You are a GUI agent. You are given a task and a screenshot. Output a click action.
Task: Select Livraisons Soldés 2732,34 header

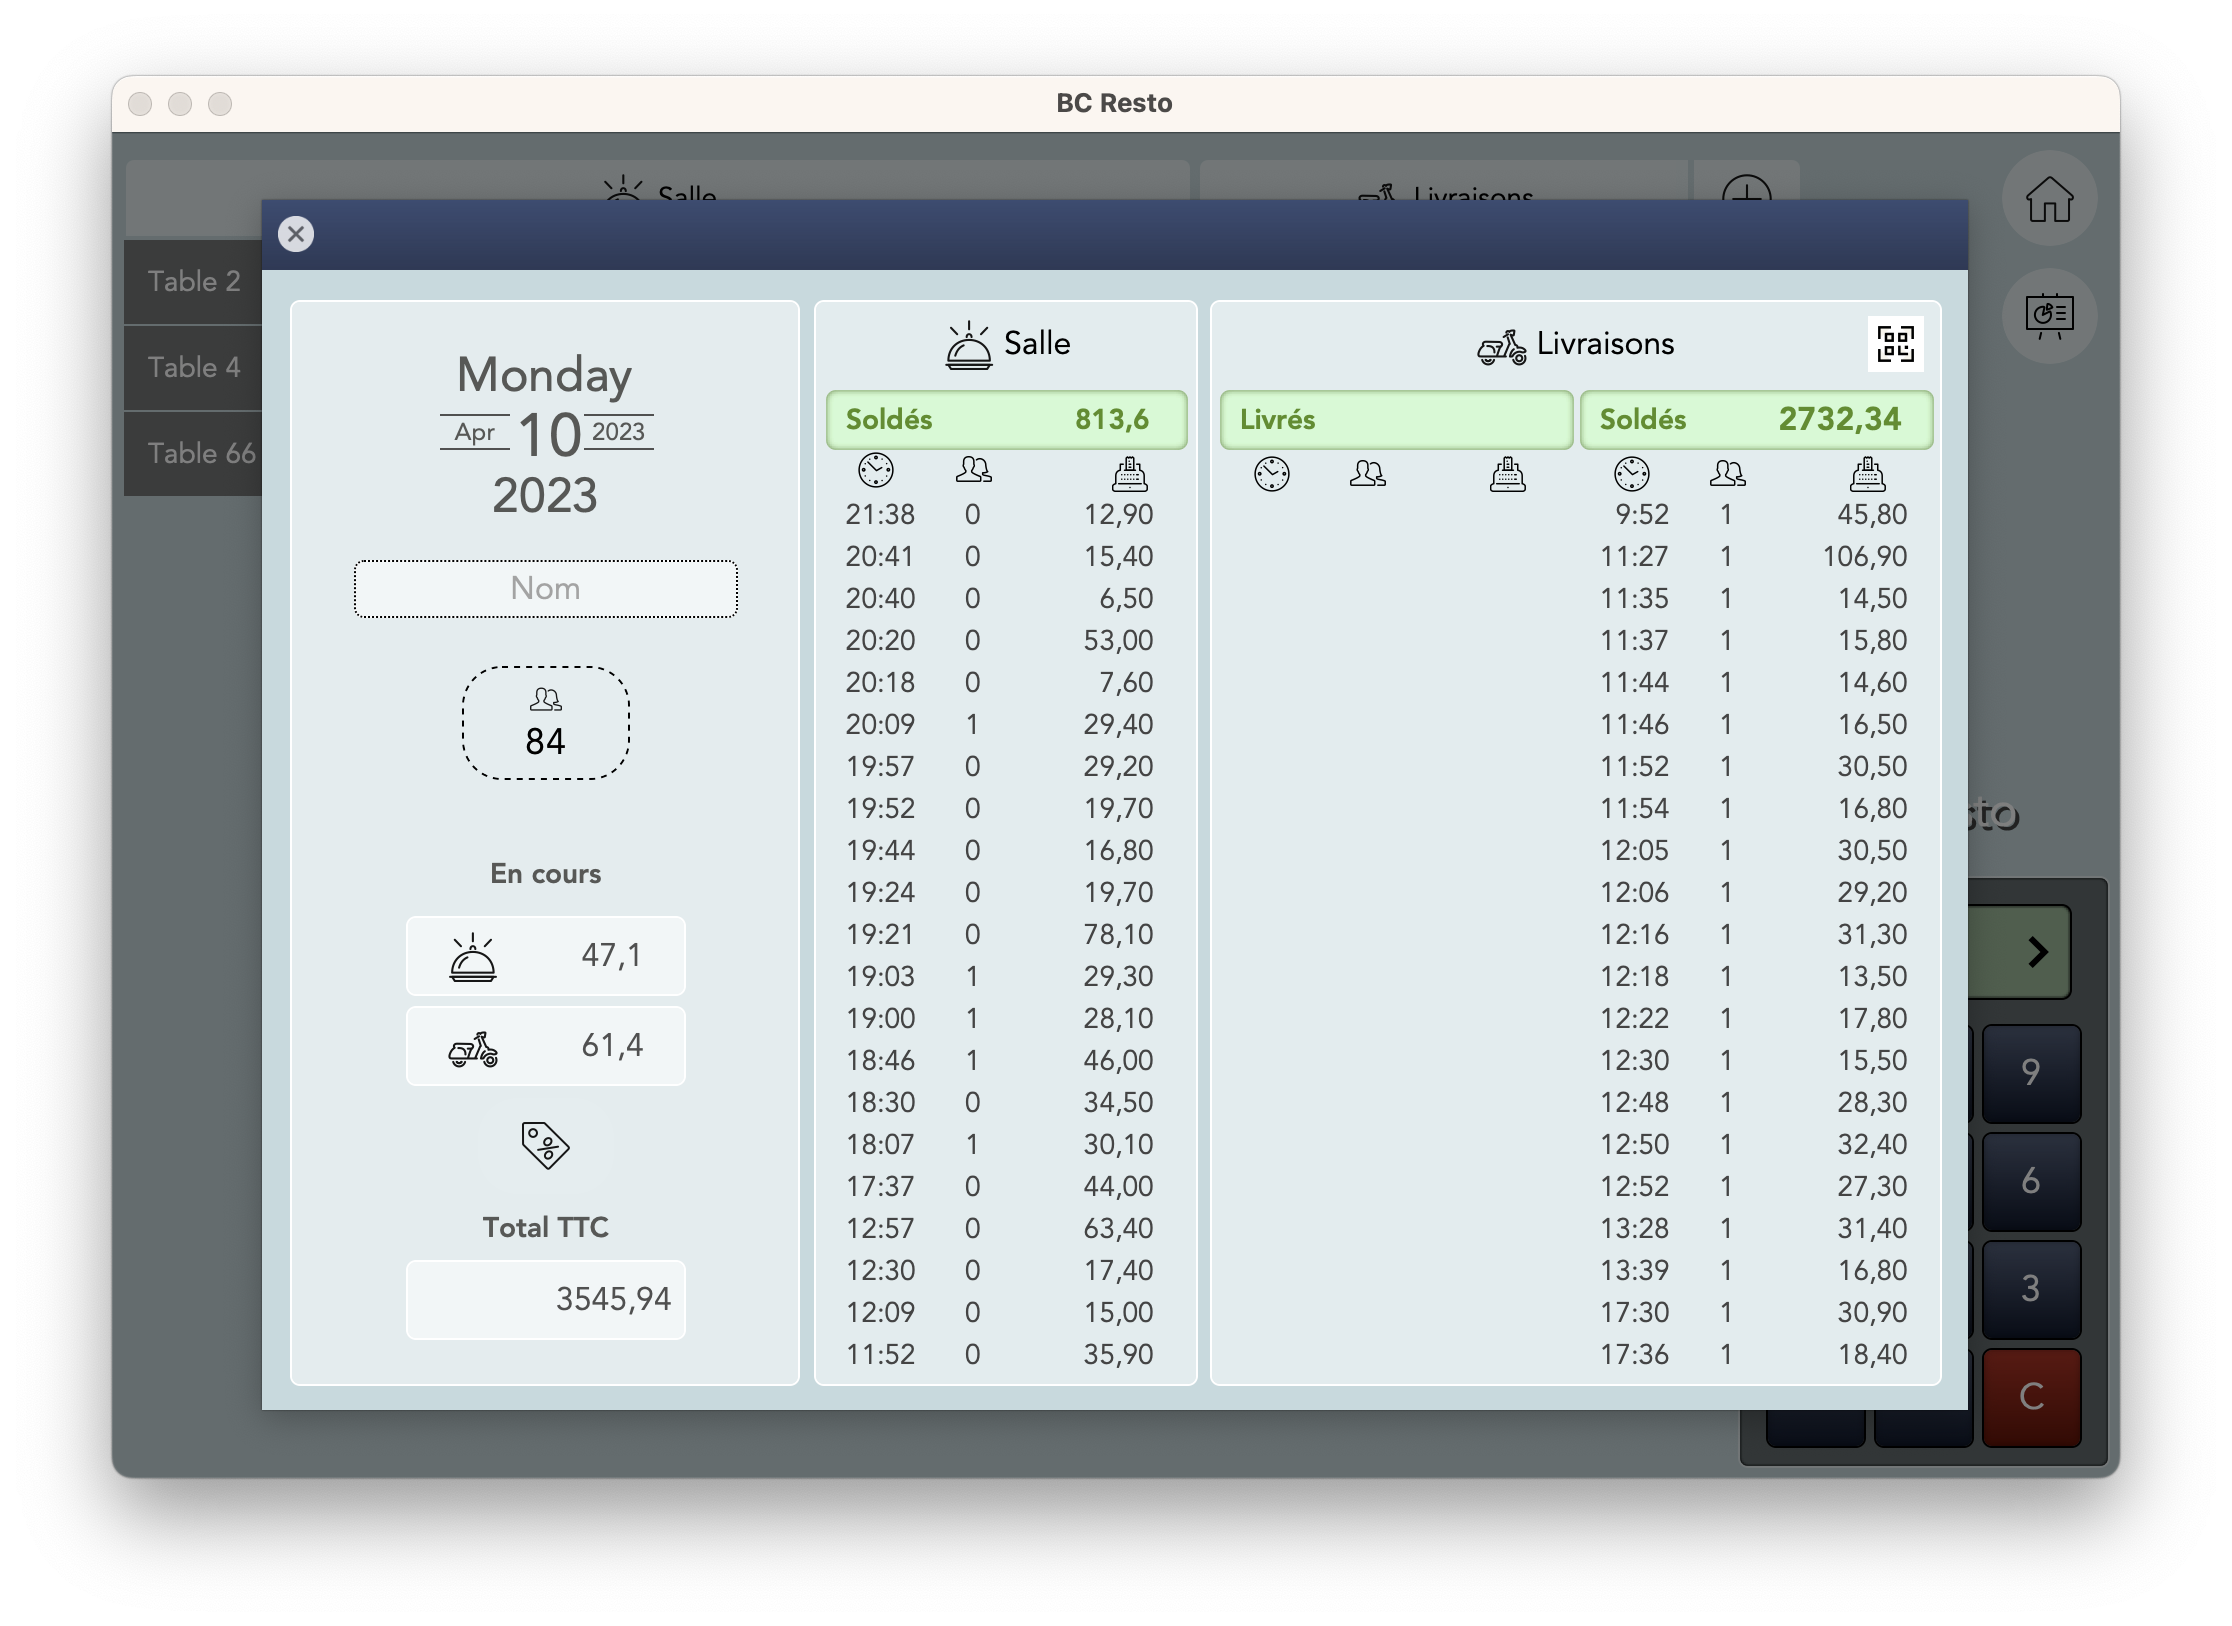click(1756, 420)
